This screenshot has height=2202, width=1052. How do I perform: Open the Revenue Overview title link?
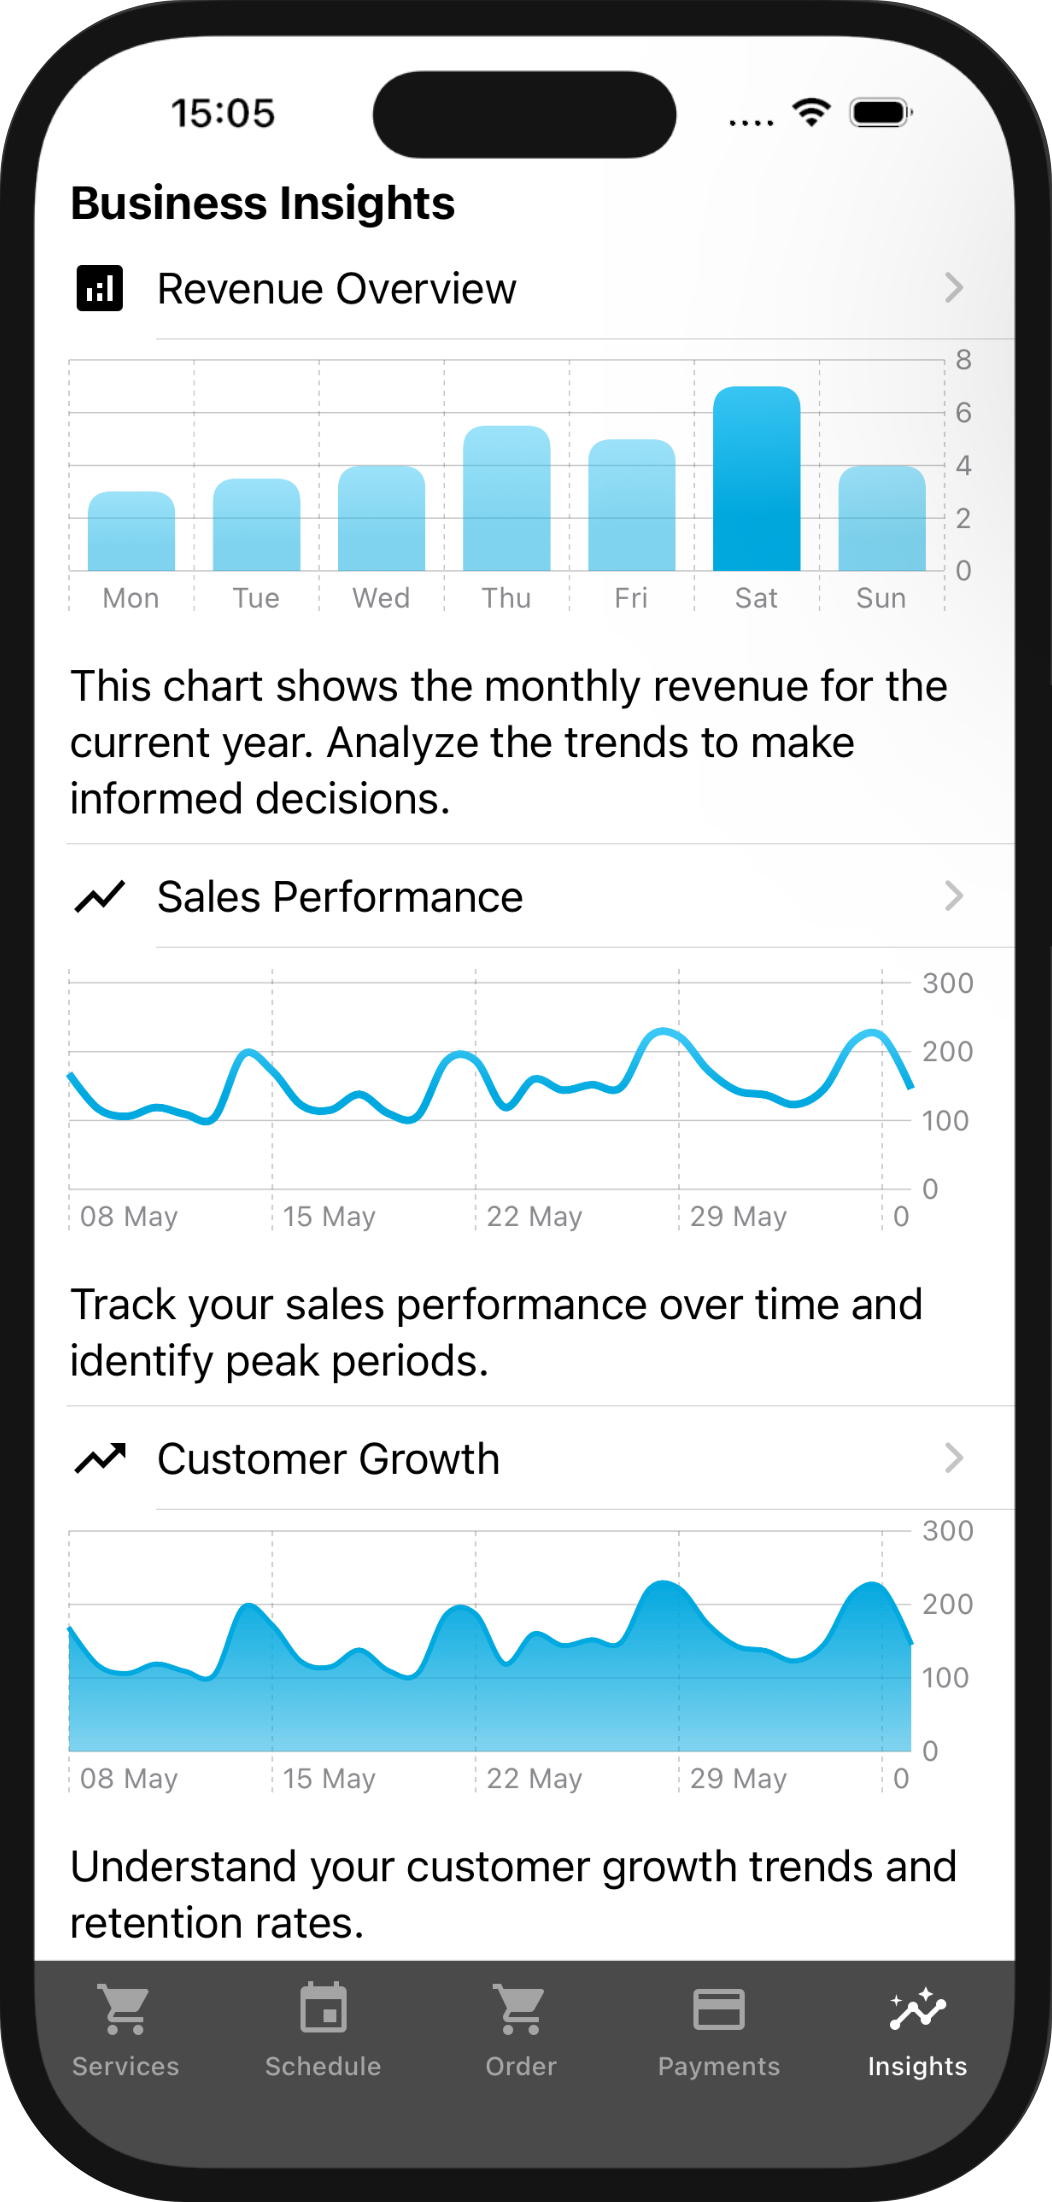337,289
